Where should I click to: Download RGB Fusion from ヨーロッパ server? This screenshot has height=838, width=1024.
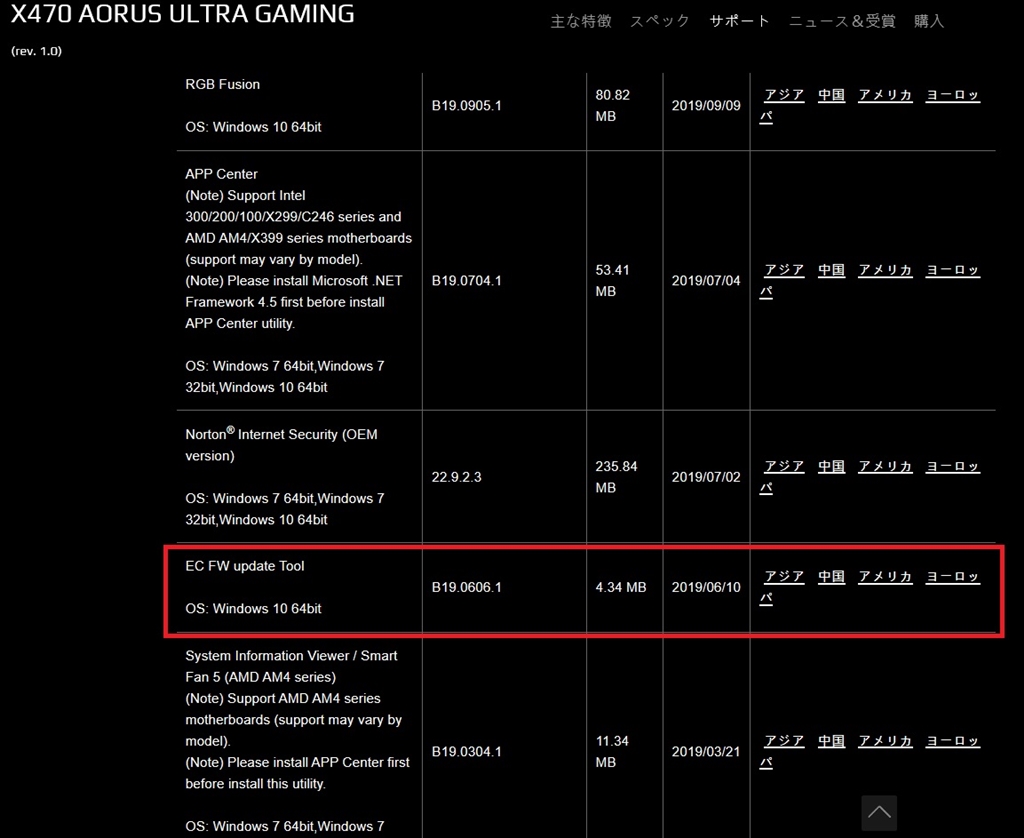(952, 95)
